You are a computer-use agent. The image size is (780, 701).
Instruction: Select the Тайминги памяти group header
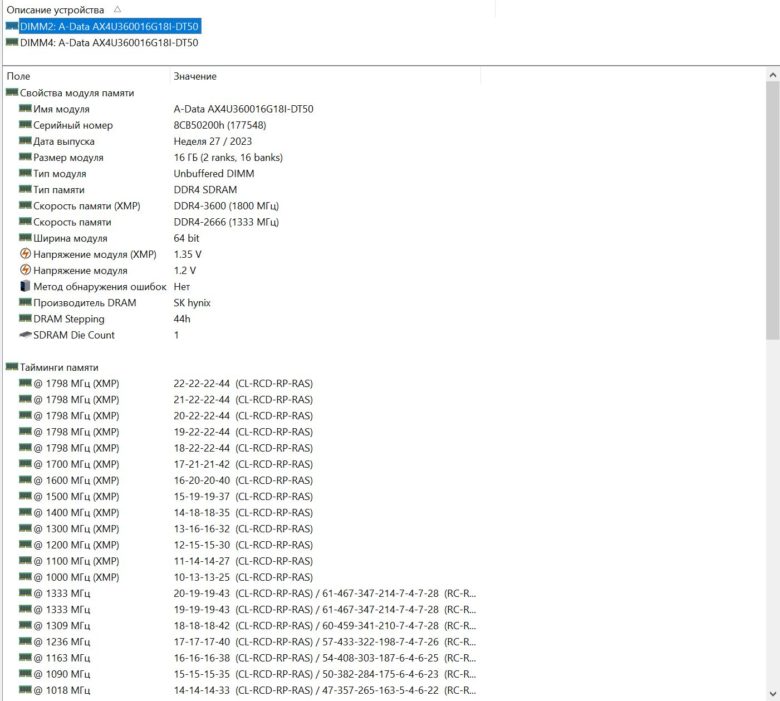[x=59, y=367]
